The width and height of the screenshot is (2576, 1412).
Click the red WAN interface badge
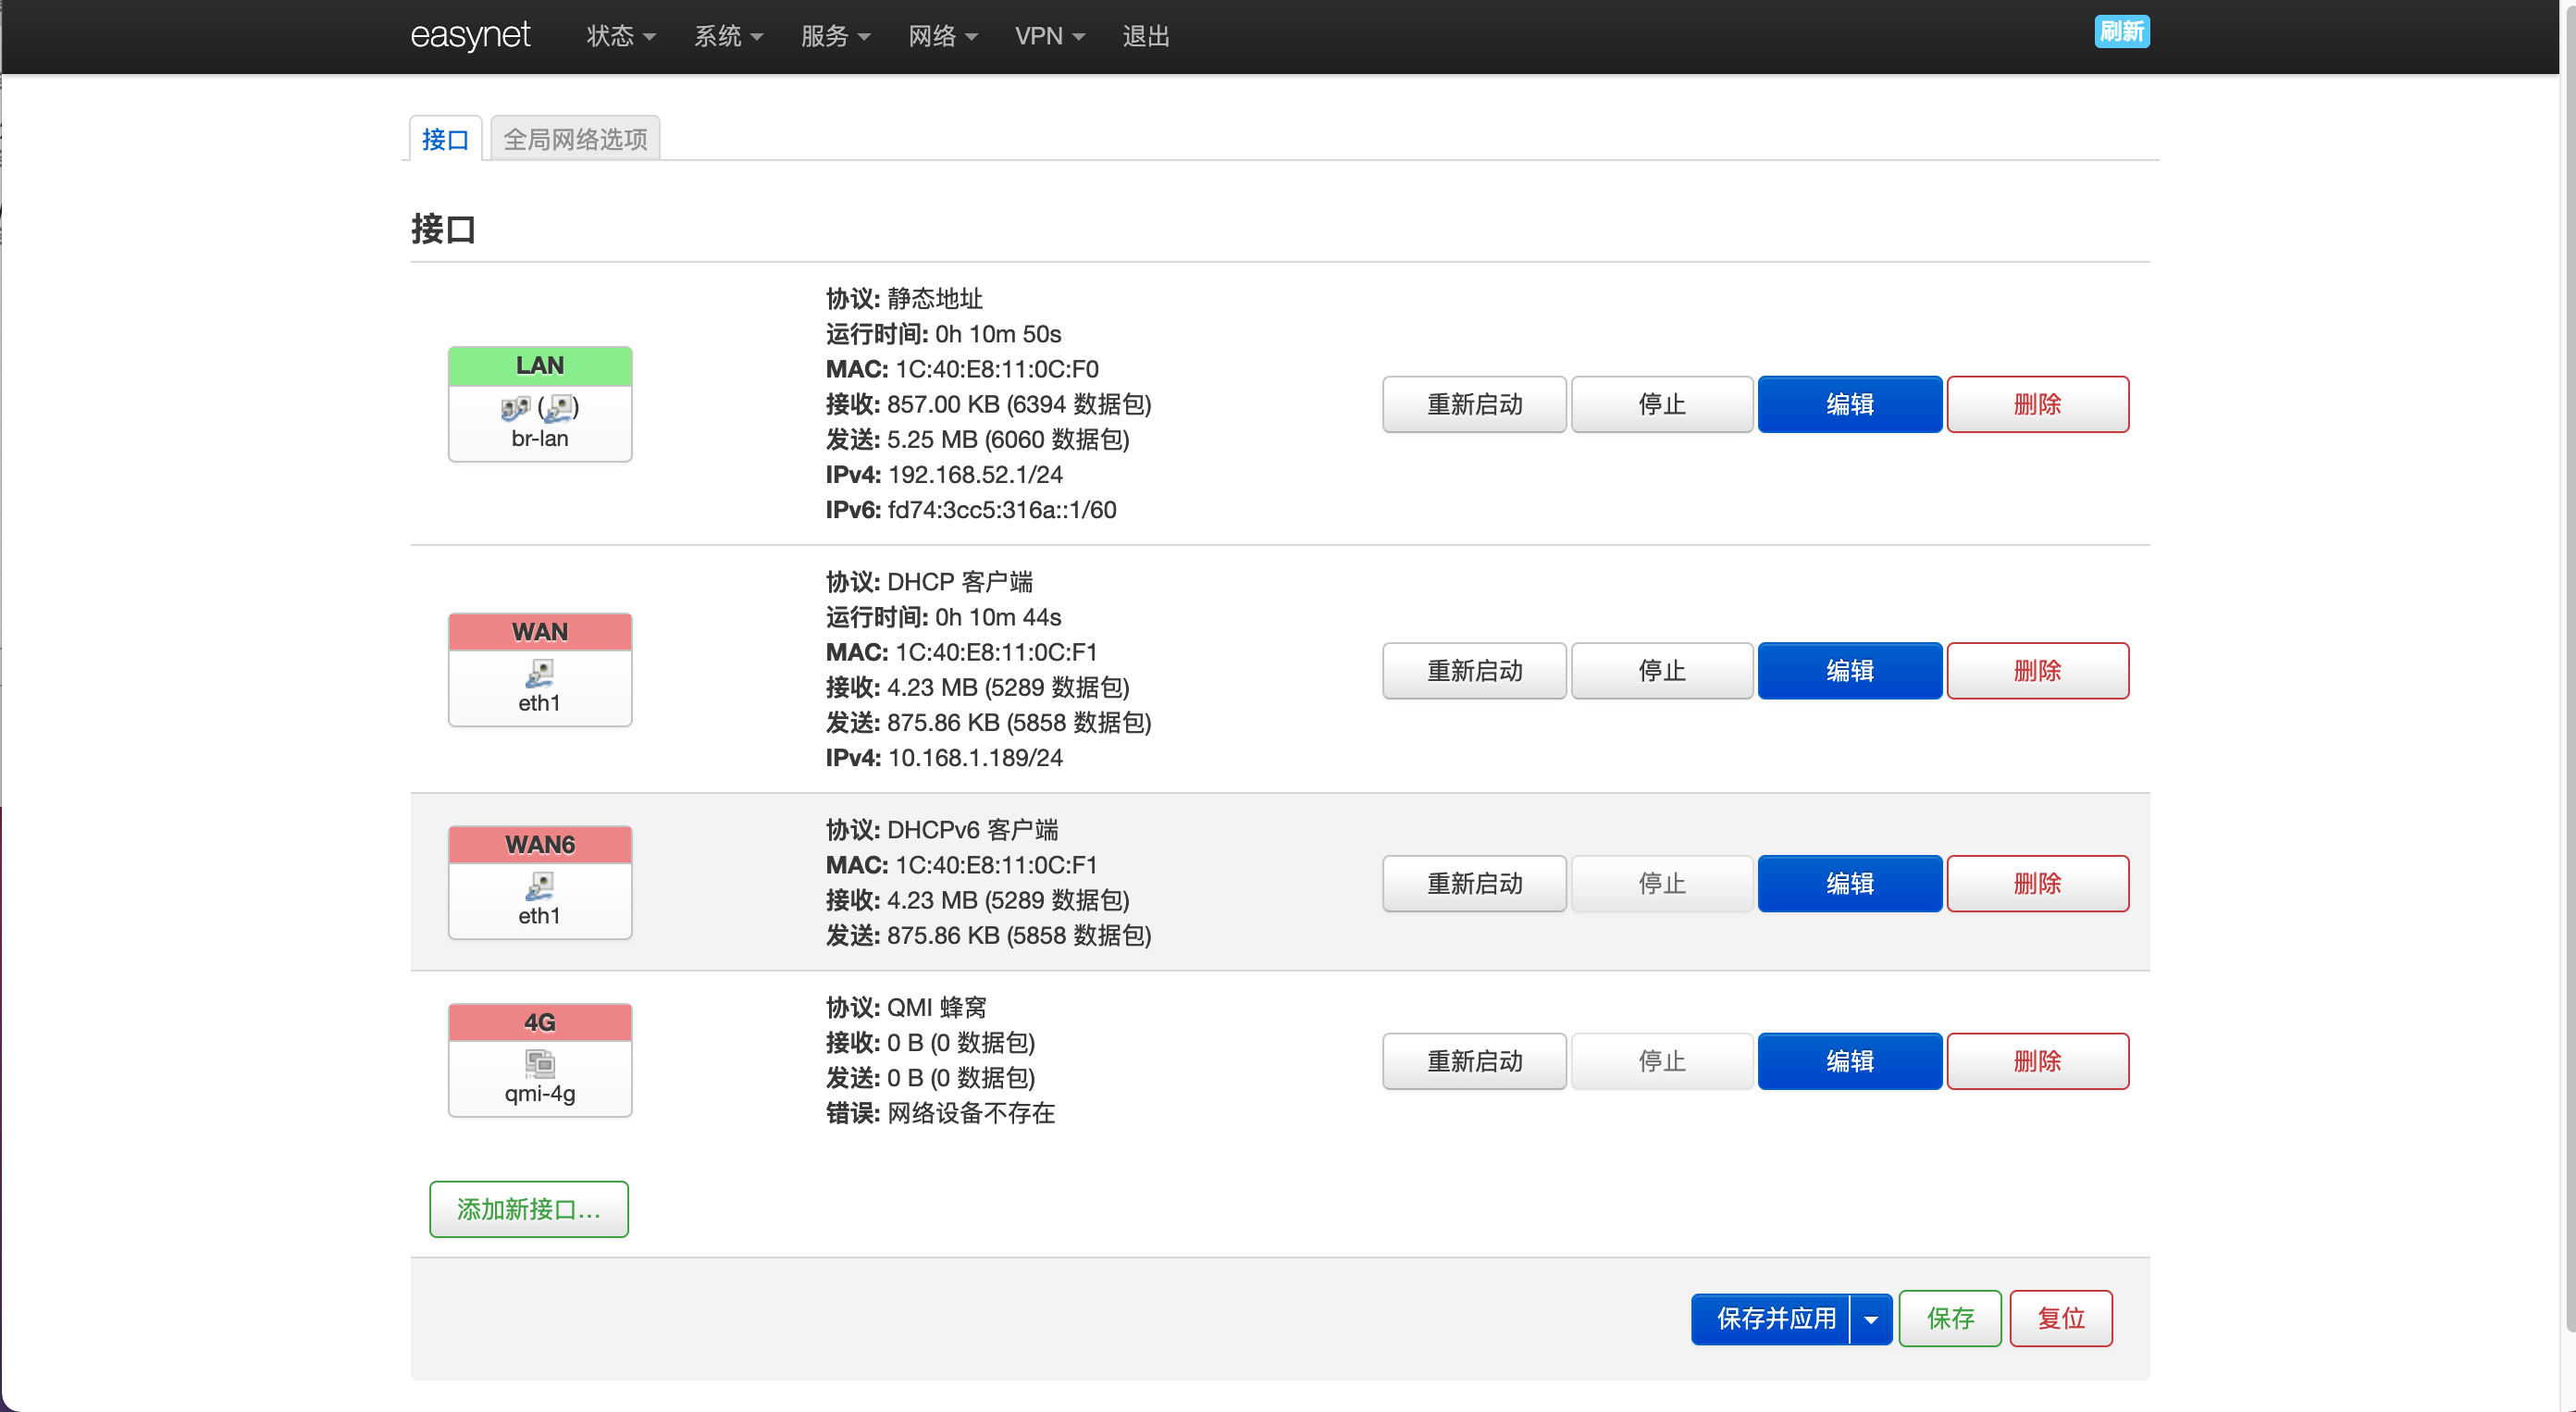pyautogui.click(x=540, y=632)
